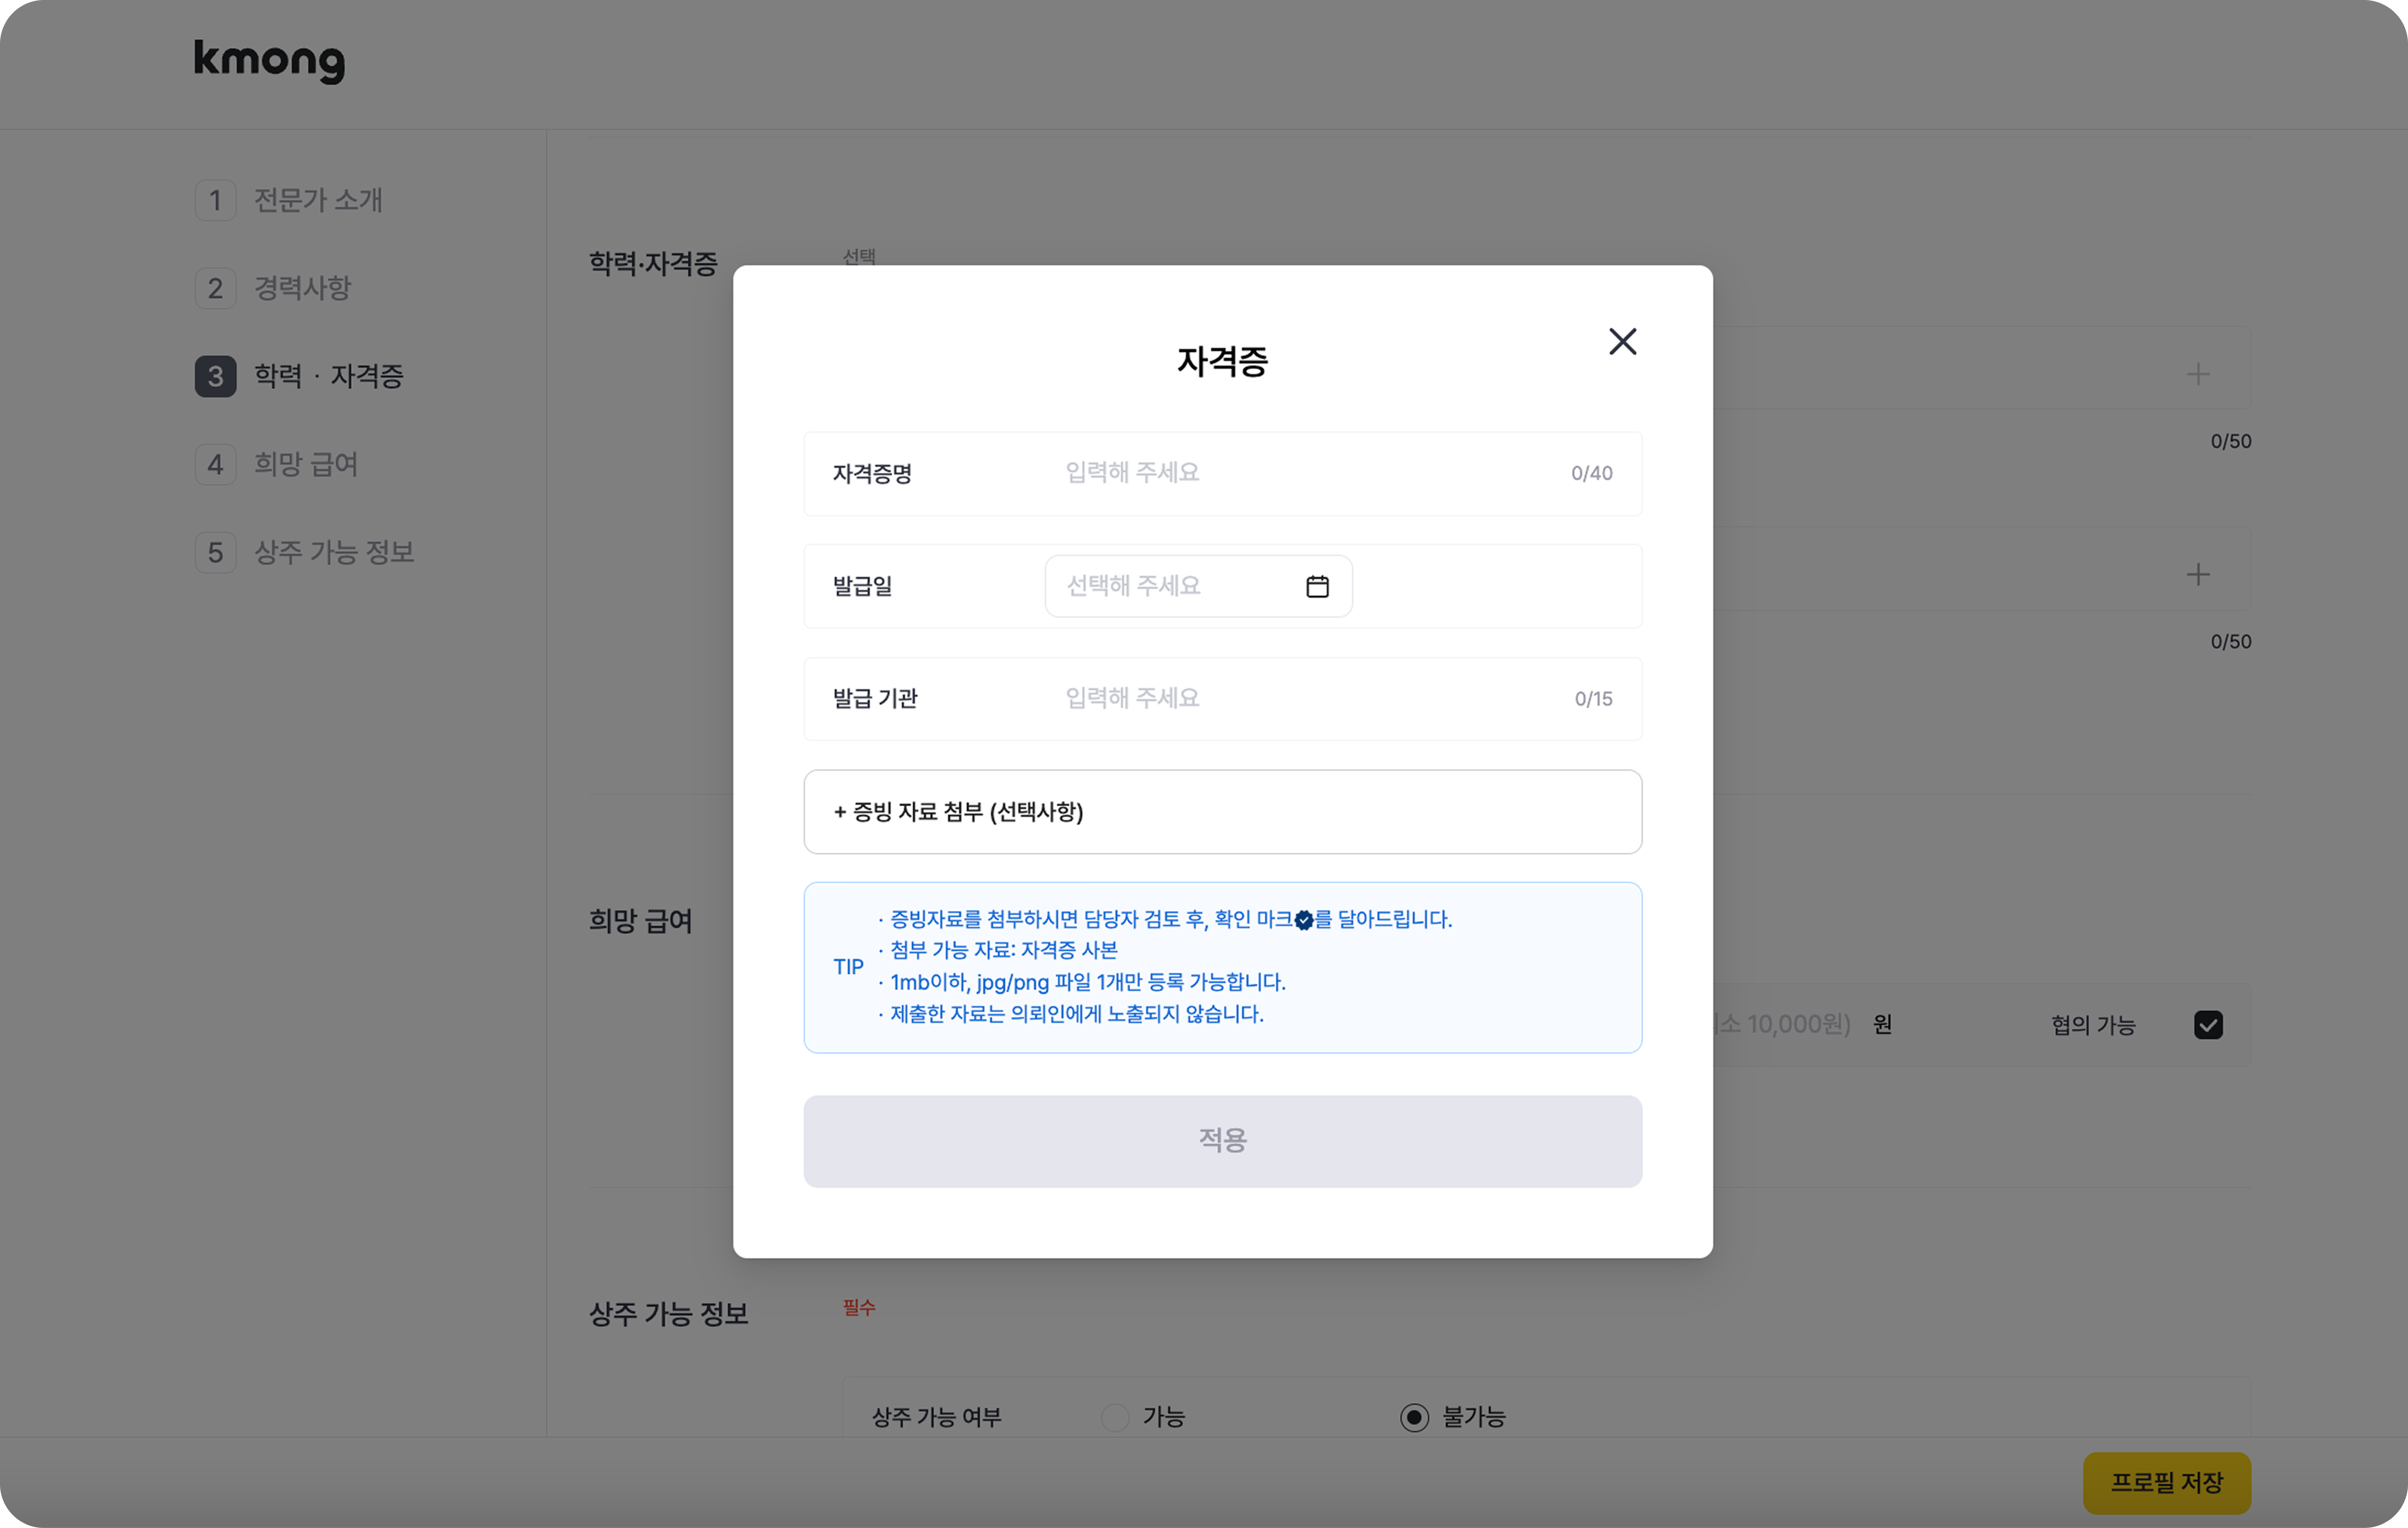This screenshot has height=1528, width=2408.
Task: Click the kmong logo
Action: (269, 60)
